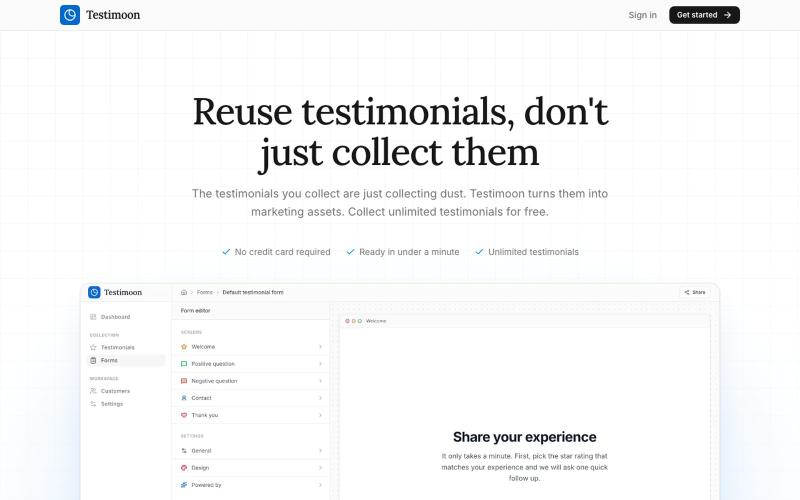Open the Sign in link
Screen dimensions: 800x500
pyautogui.click(x=642, y=15)
